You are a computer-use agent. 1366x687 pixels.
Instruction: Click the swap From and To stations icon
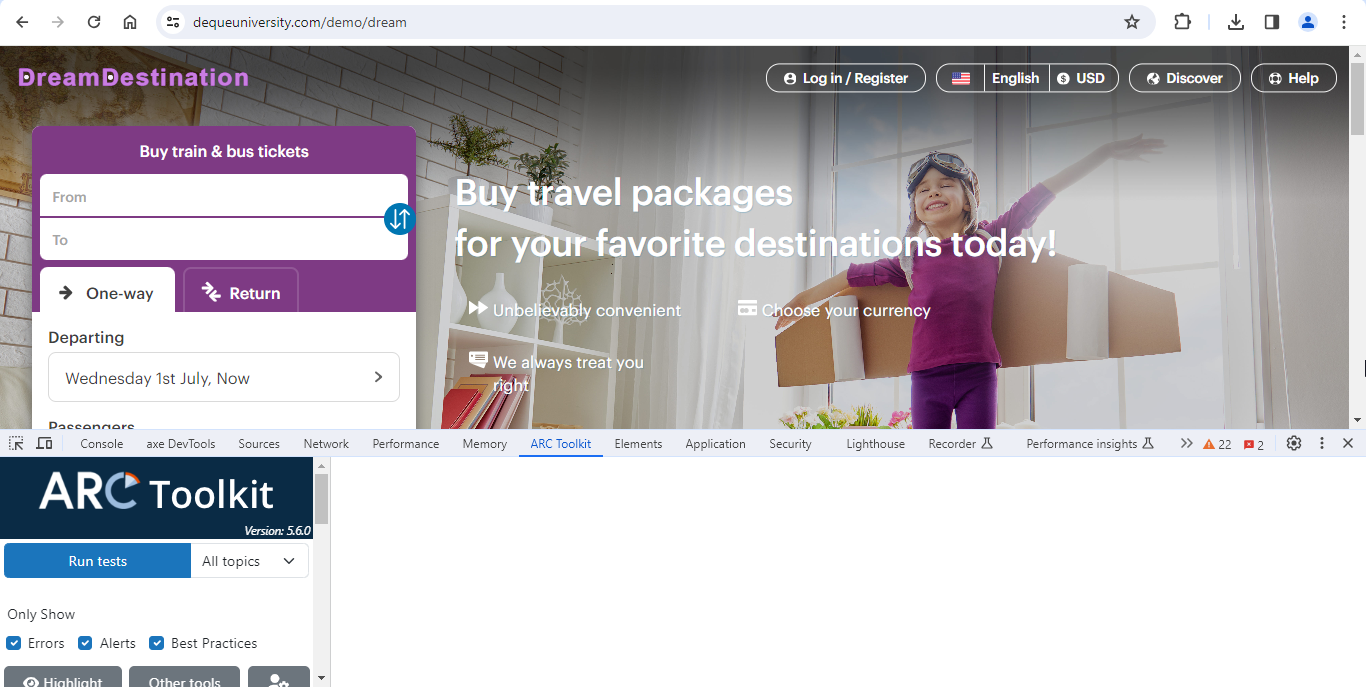(x=399, y=219)
